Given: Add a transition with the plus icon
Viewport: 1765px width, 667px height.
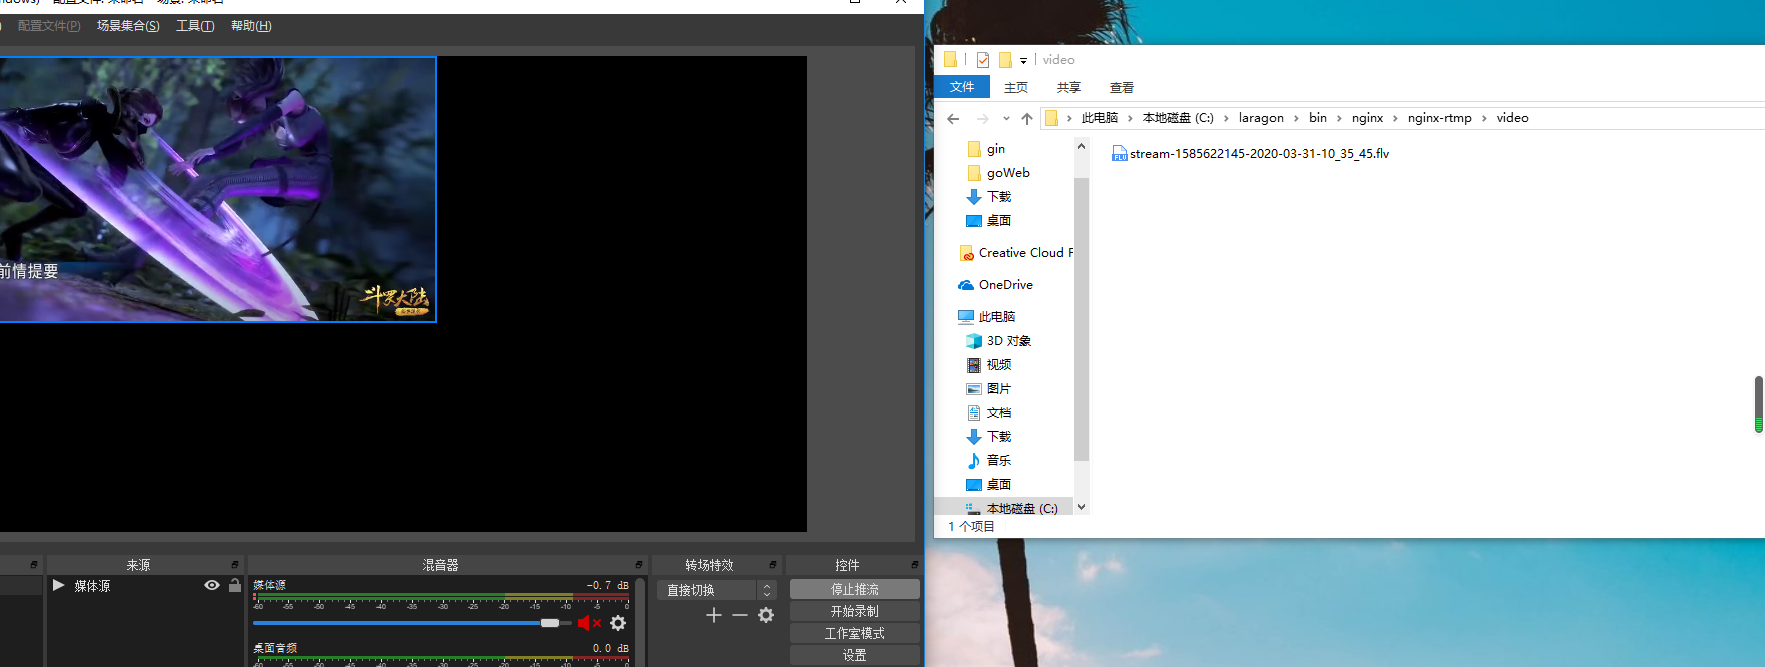Looking at the screenshot, I should point(713,615).
